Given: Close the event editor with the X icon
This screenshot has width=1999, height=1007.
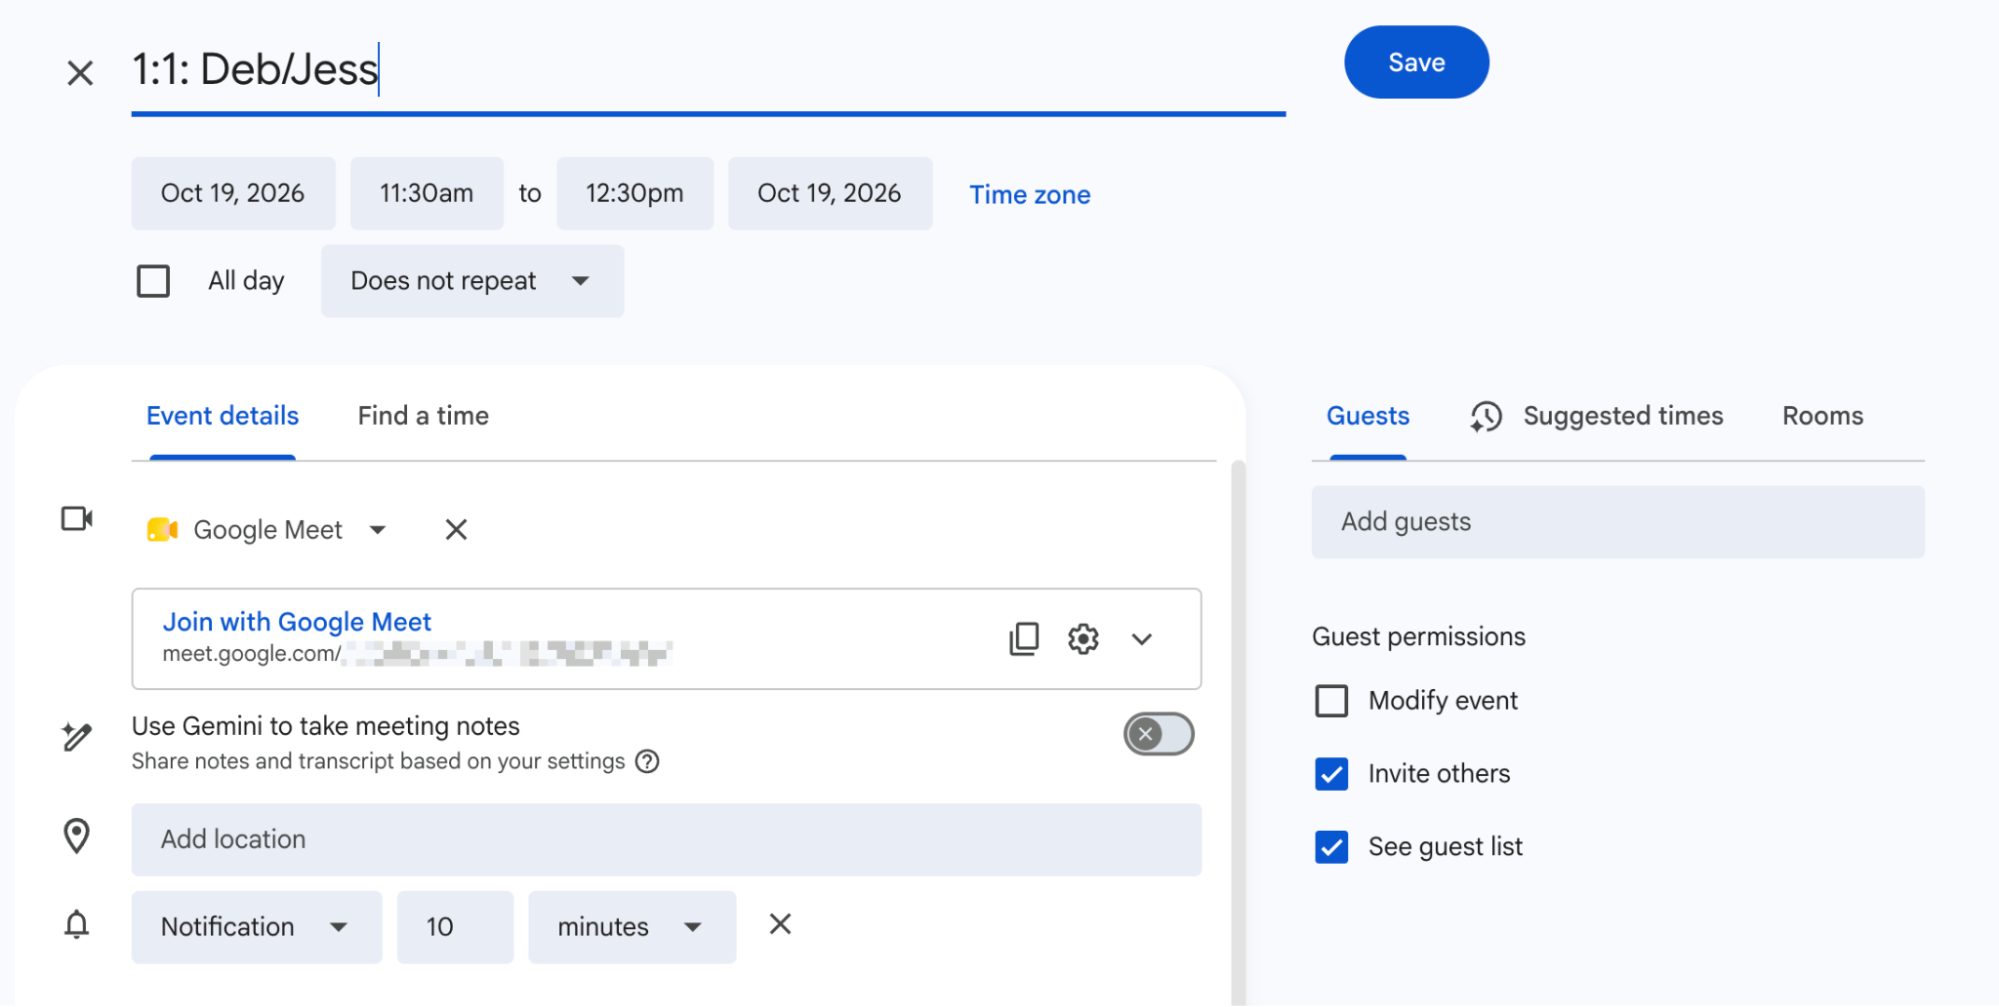Looking at the screenshot, I should click(80, 73).
